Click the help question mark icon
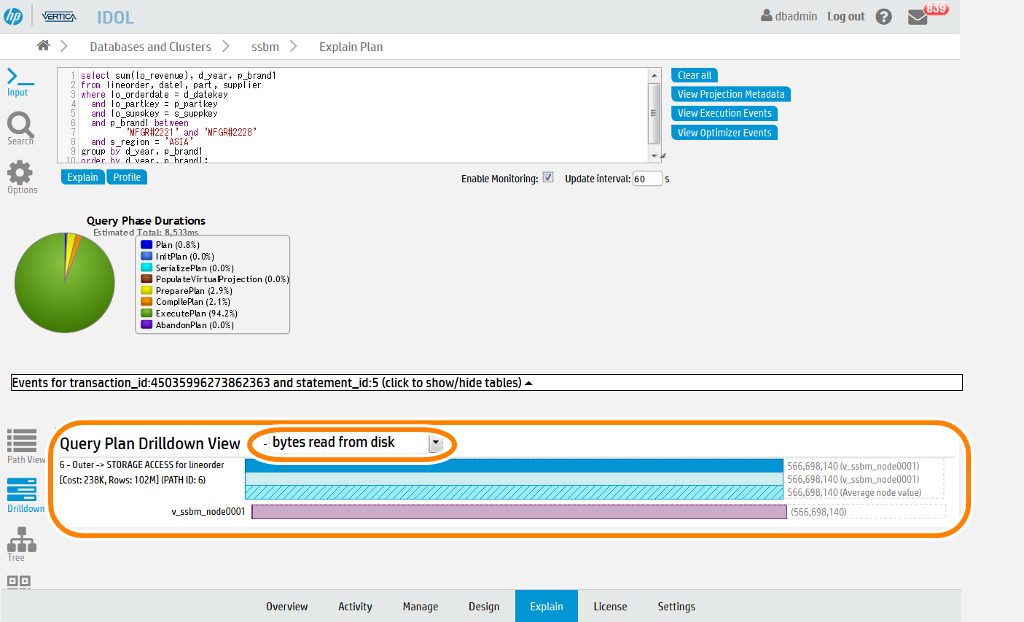This screenshot has height=622, width=1024. [883, 17]
